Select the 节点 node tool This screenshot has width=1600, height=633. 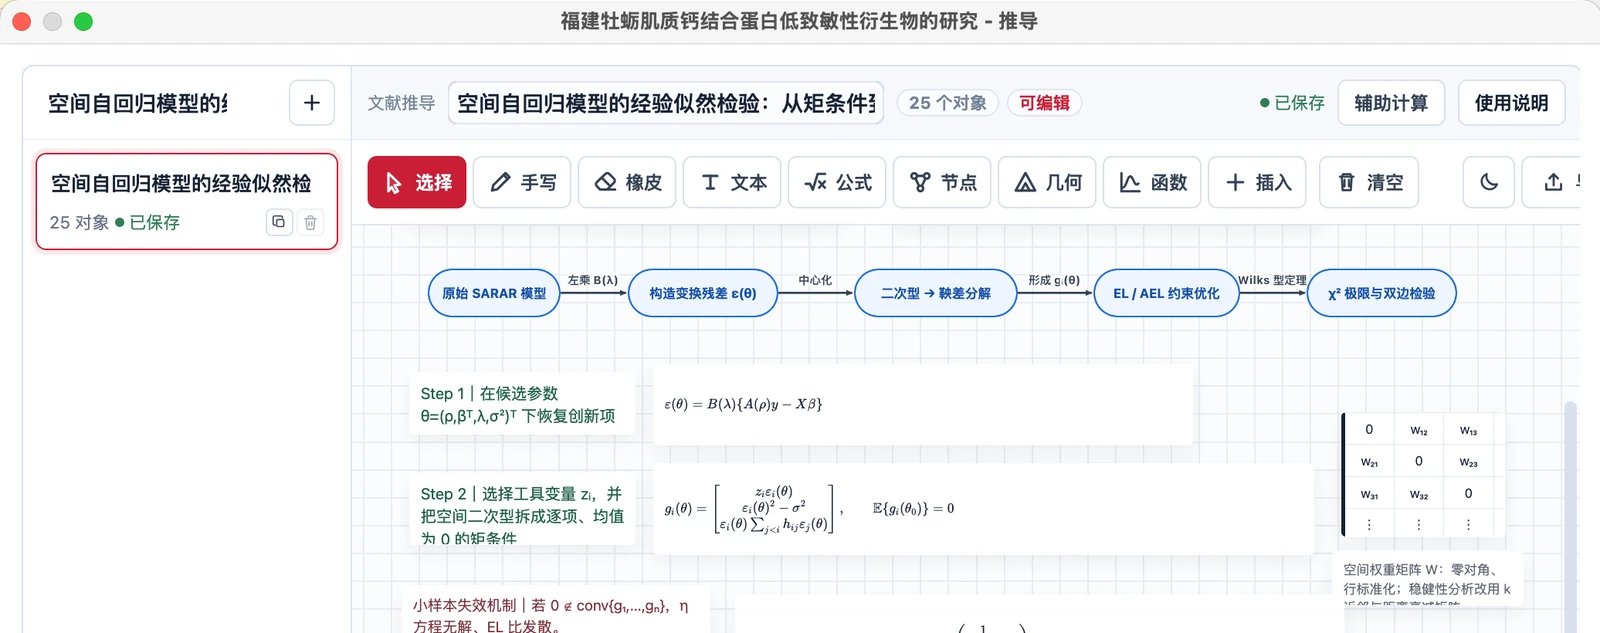click(x=942, y=182)
